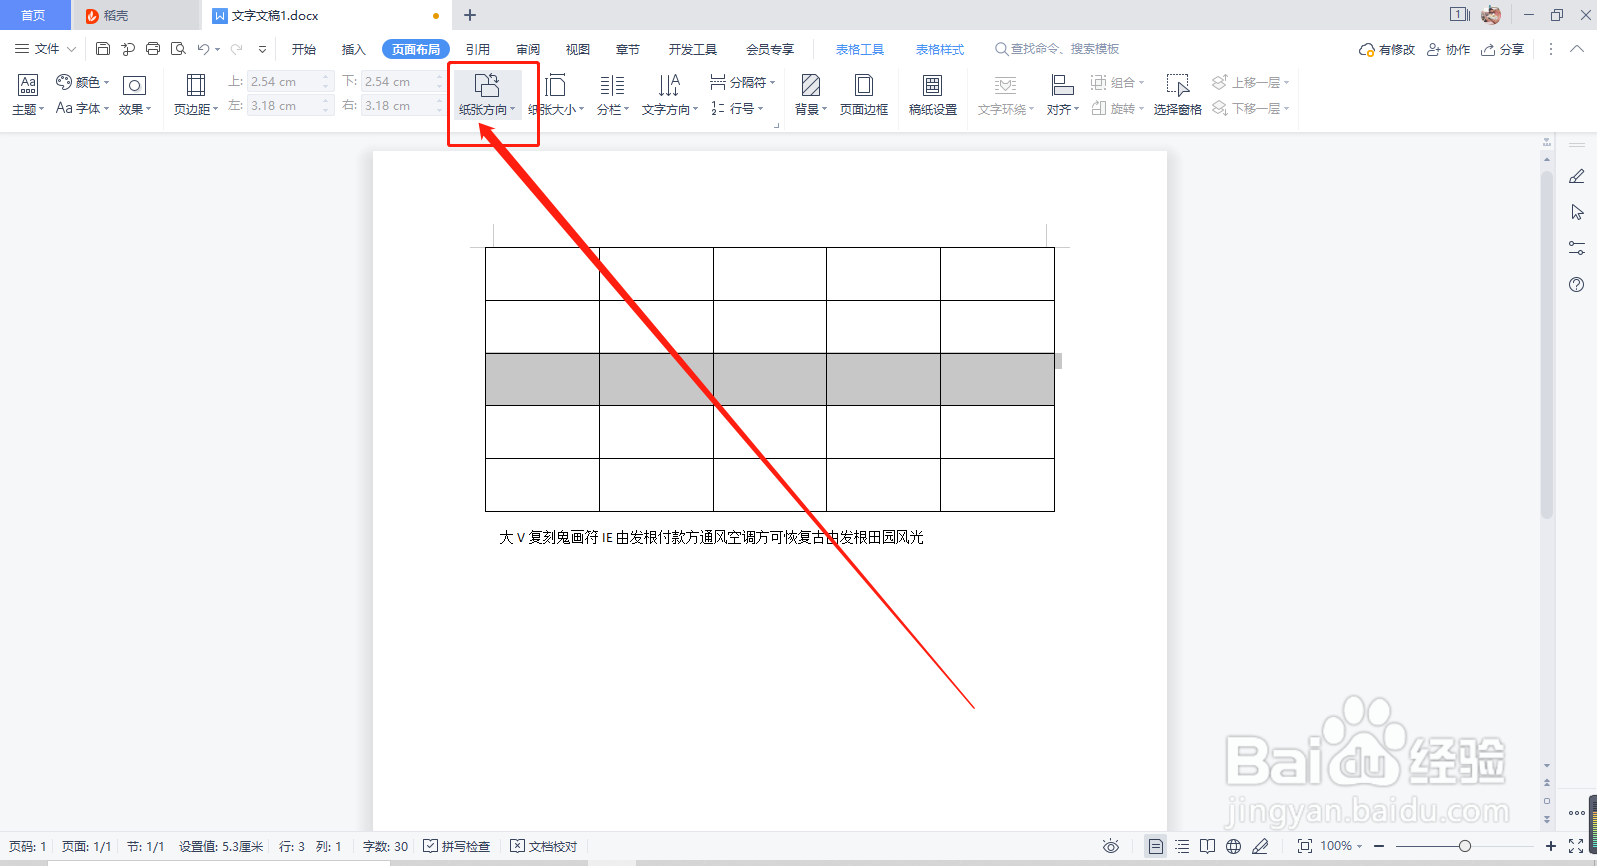This screenshot has height=866, width=1597.
Task: Switch to reading view book icon
Action: click(1208, 846)
